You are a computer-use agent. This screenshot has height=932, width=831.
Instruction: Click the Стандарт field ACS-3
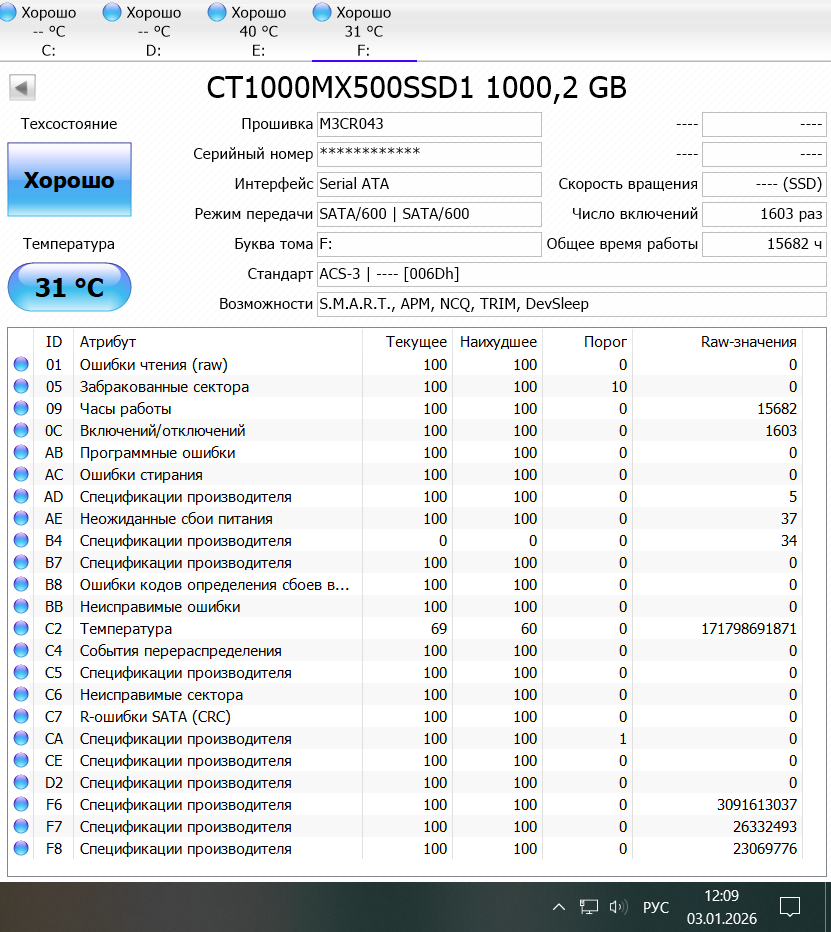point(571,274)
